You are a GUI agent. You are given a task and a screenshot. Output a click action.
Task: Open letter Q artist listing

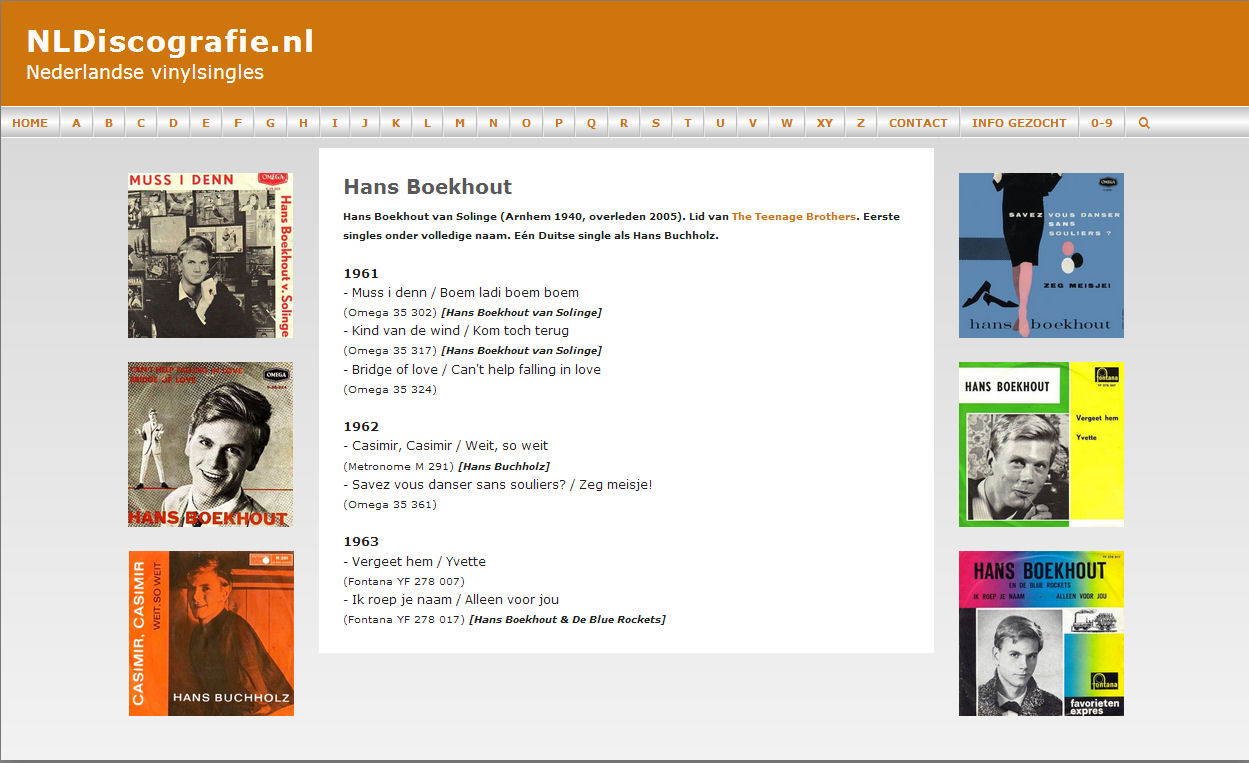point(591,123)
